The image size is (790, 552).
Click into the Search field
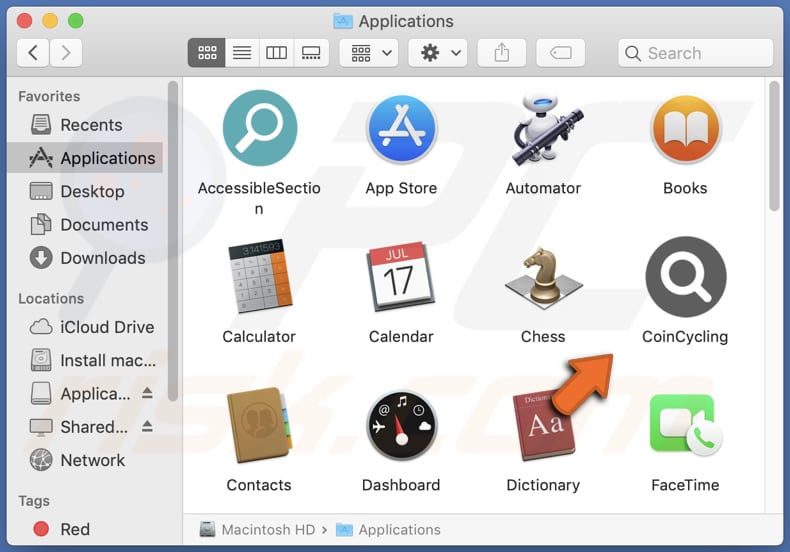(696, 53)
